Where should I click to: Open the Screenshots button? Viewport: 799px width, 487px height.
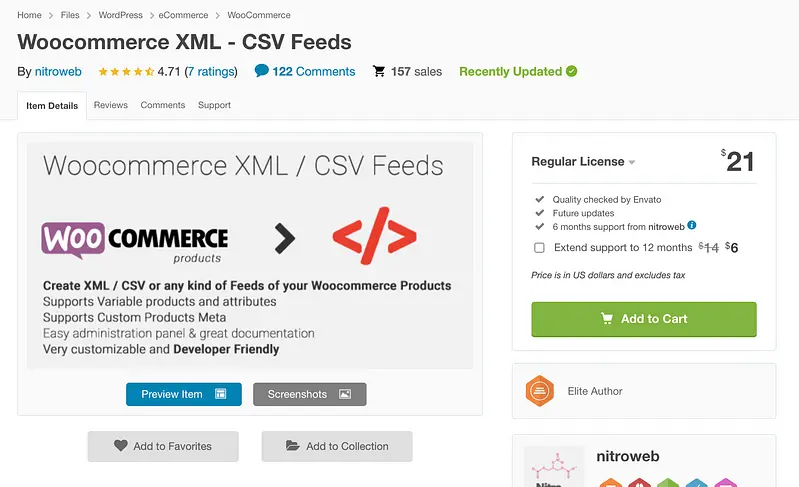pos(310,394)
